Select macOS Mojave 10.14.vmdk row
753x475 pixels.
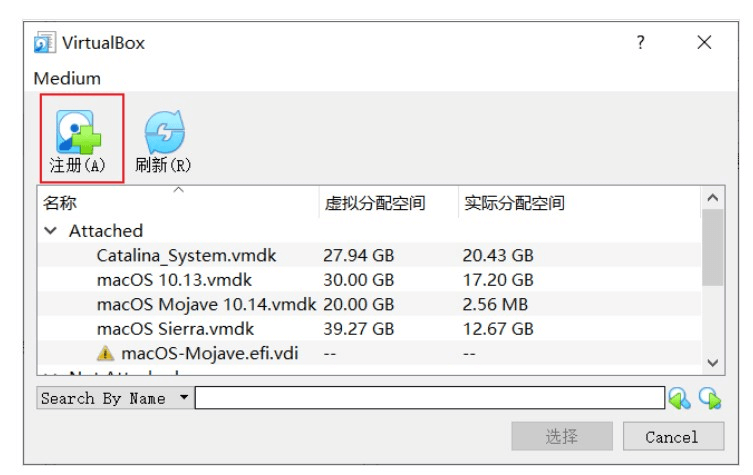point(369,304)
